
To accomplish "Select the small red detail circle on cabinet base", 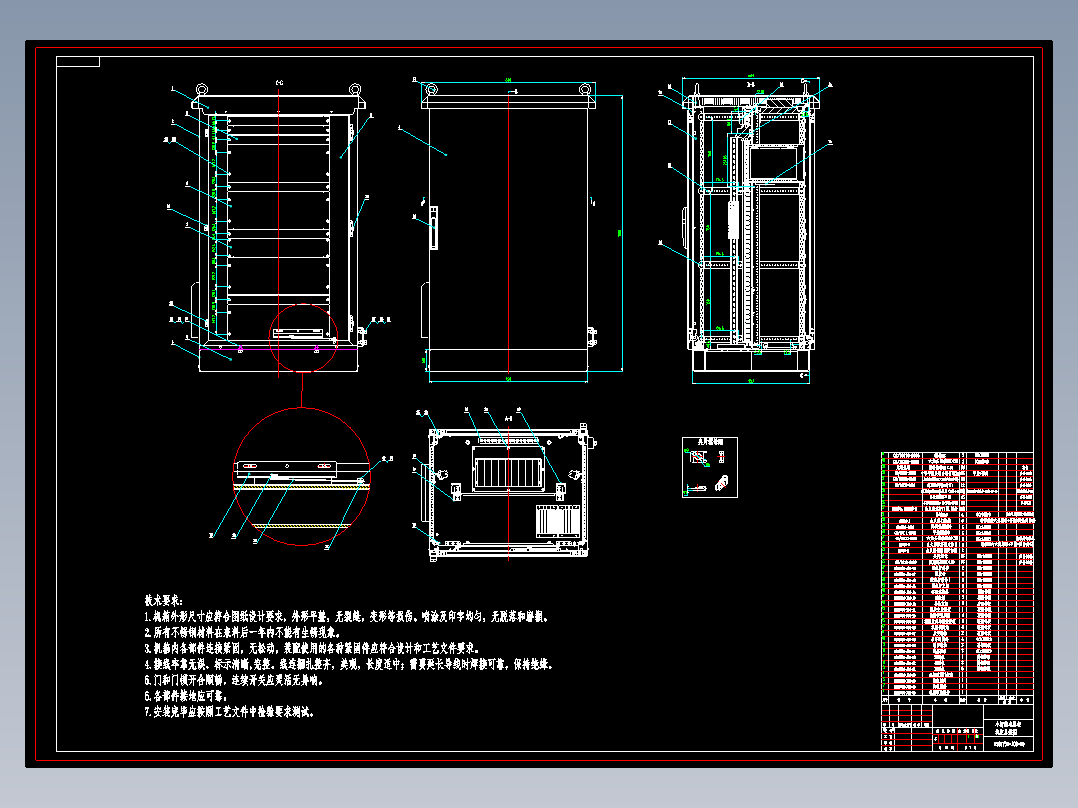I will [303, 338].
